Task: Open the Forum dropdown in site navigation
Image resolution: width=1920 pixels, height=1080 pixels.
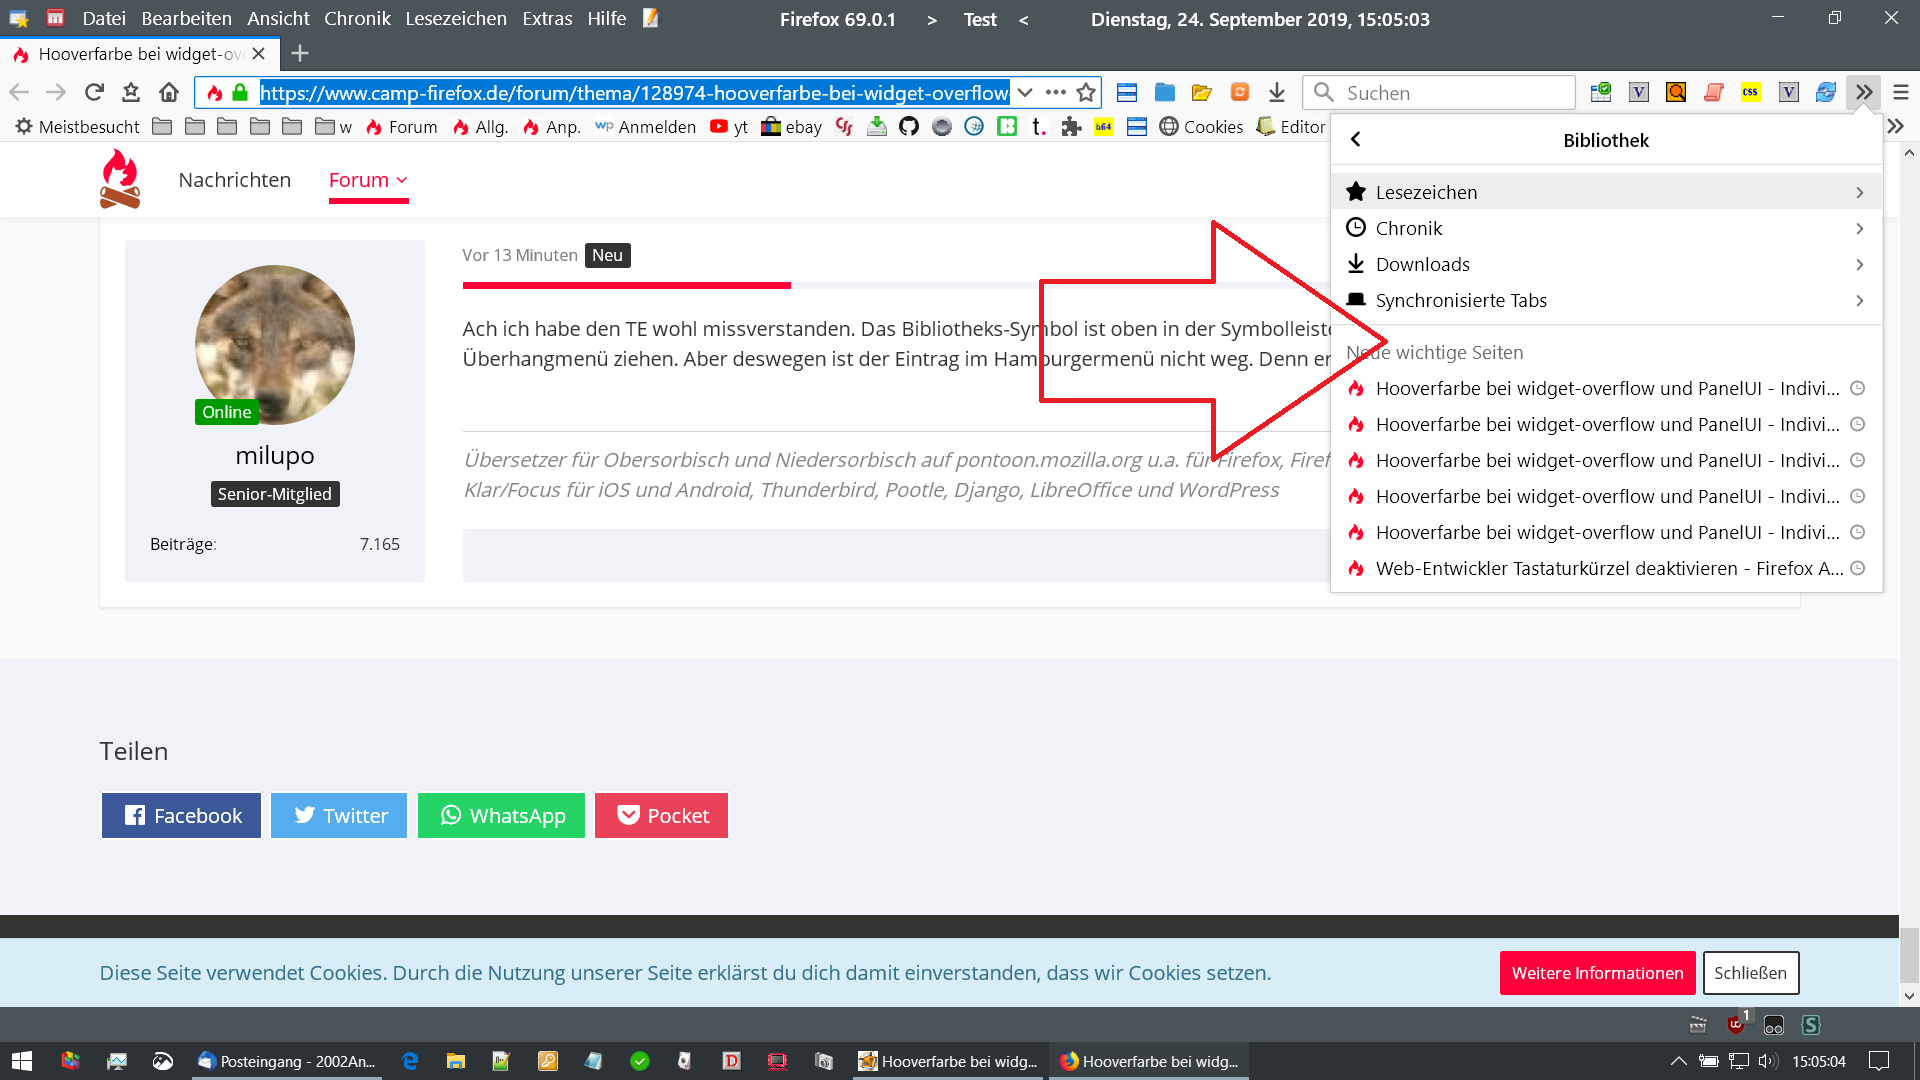Action: (368, 180)
